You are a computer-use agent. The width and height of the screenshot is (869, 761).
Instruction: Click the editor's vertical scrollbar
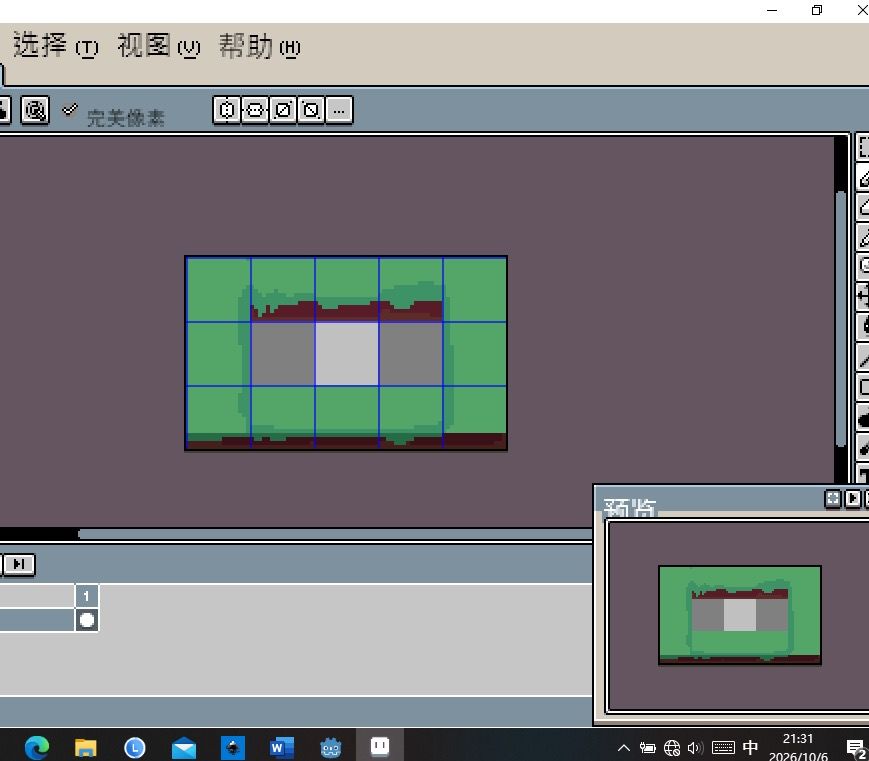tap(841, 319)
